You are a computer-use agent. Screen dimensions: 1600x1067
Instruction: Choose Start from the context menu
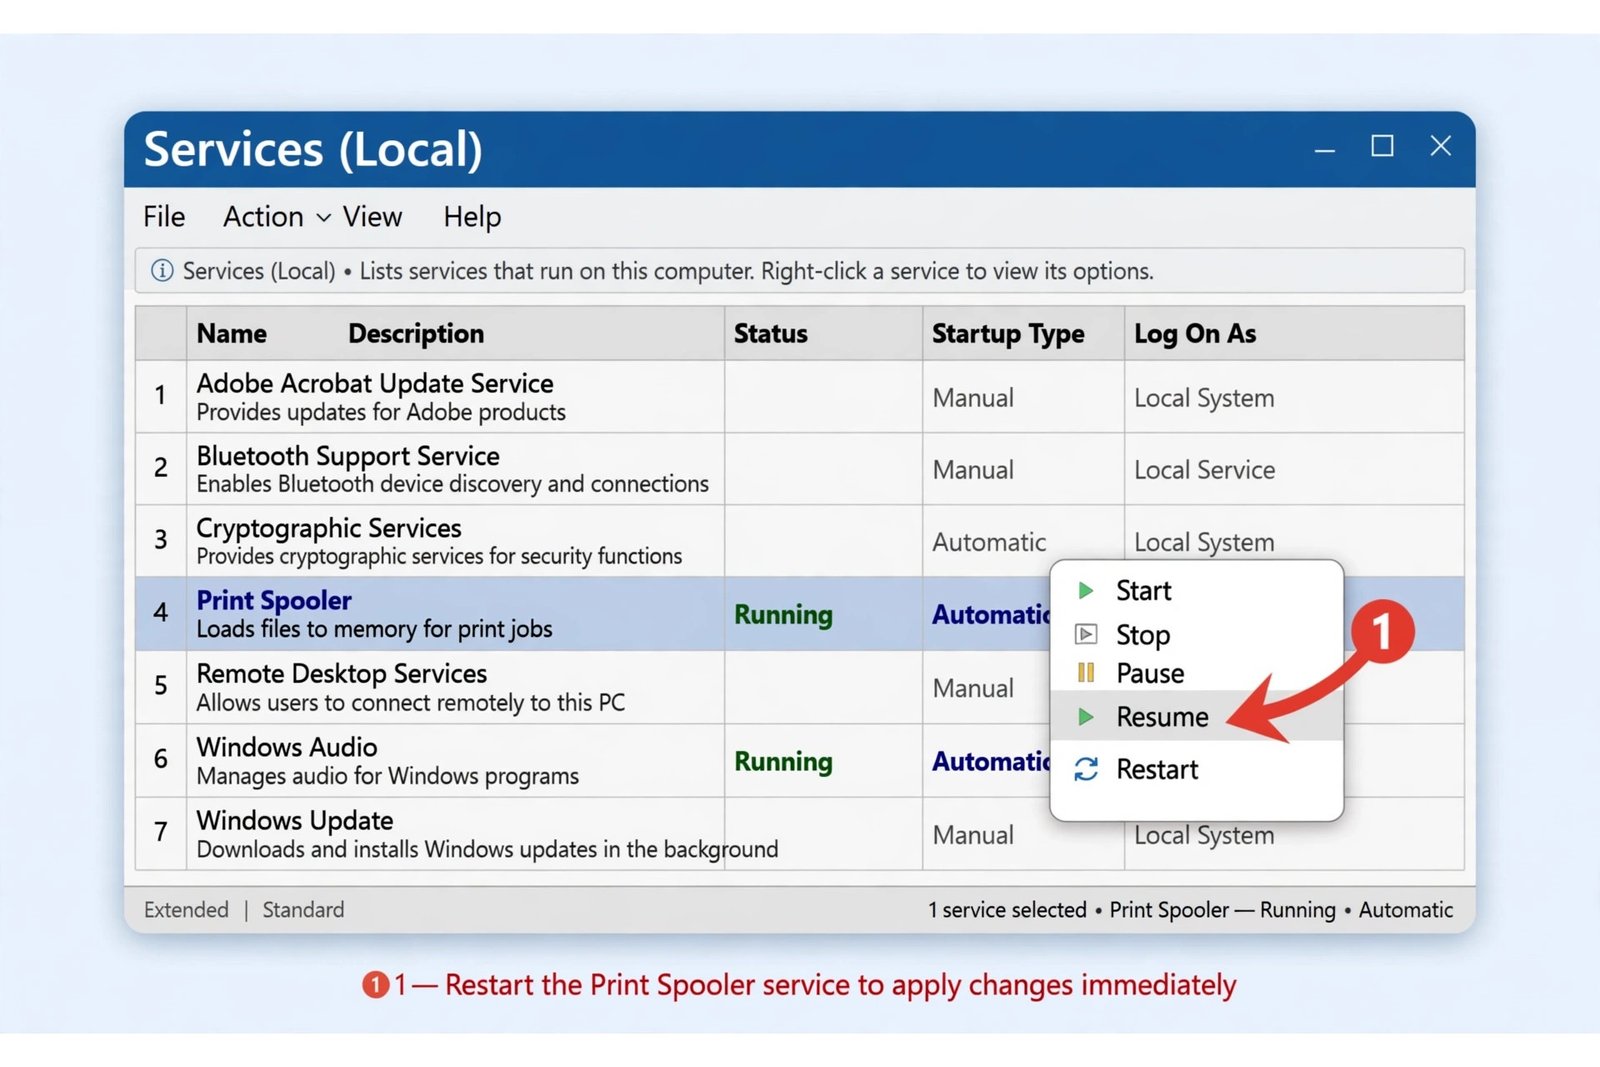pyautogui.click(x=1196, y=591)
